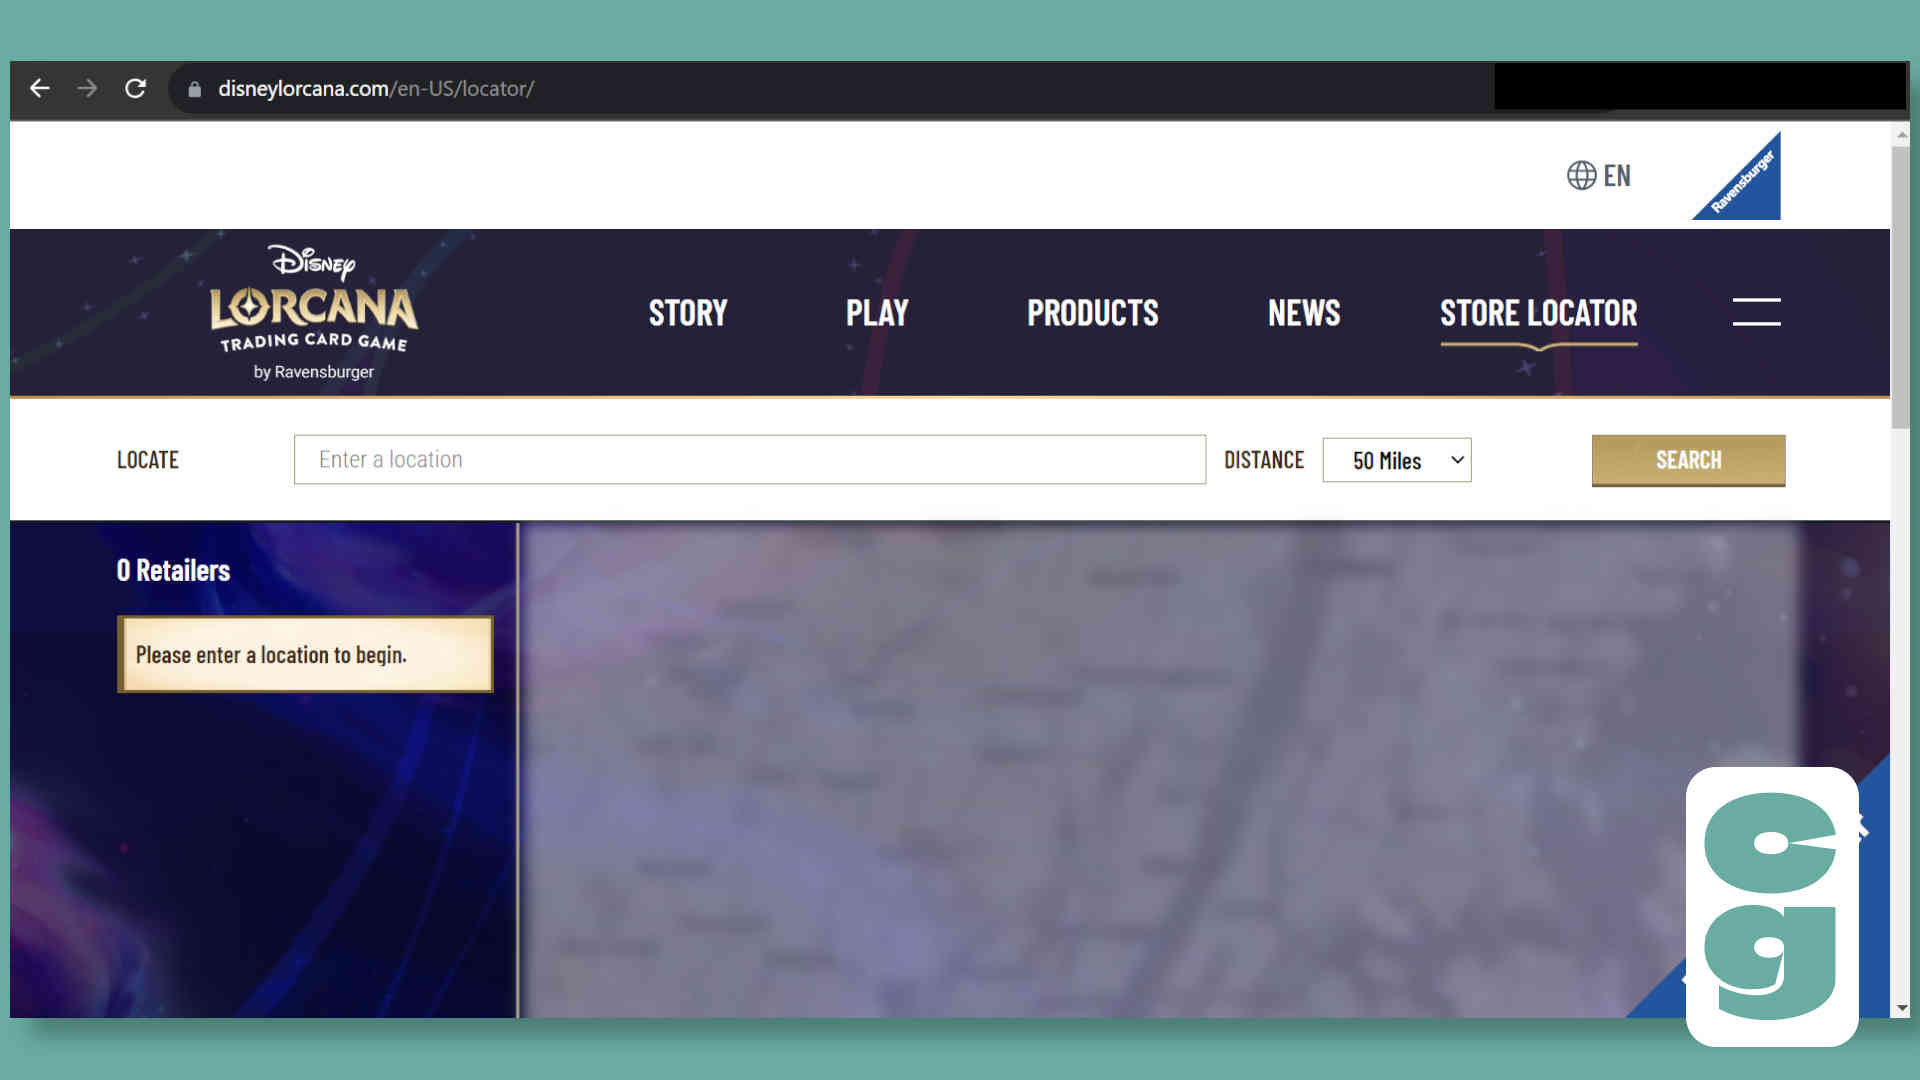Open the STORY menu item
Screen dimensions: 1920x1080
point(688,313)
